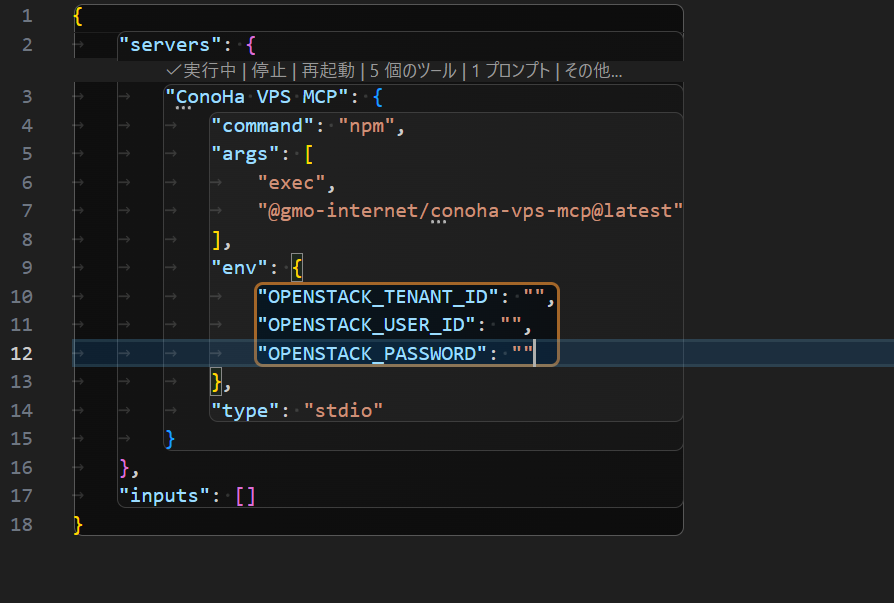The height and width of the screenshot is (603, 894).
Task: Click empty brackets of "inputs" array
Action: point(246,495)
